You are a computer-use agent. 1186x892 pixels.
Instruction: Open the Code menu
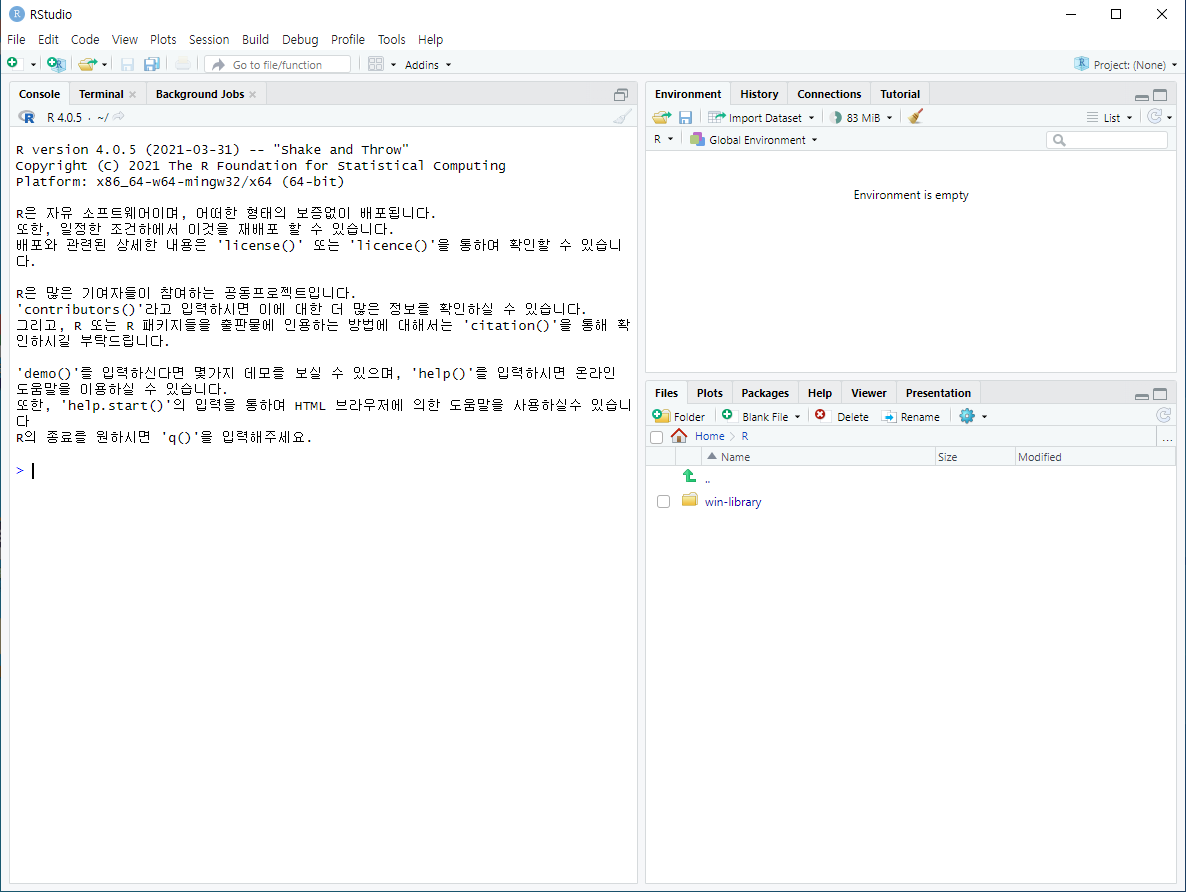85,39
